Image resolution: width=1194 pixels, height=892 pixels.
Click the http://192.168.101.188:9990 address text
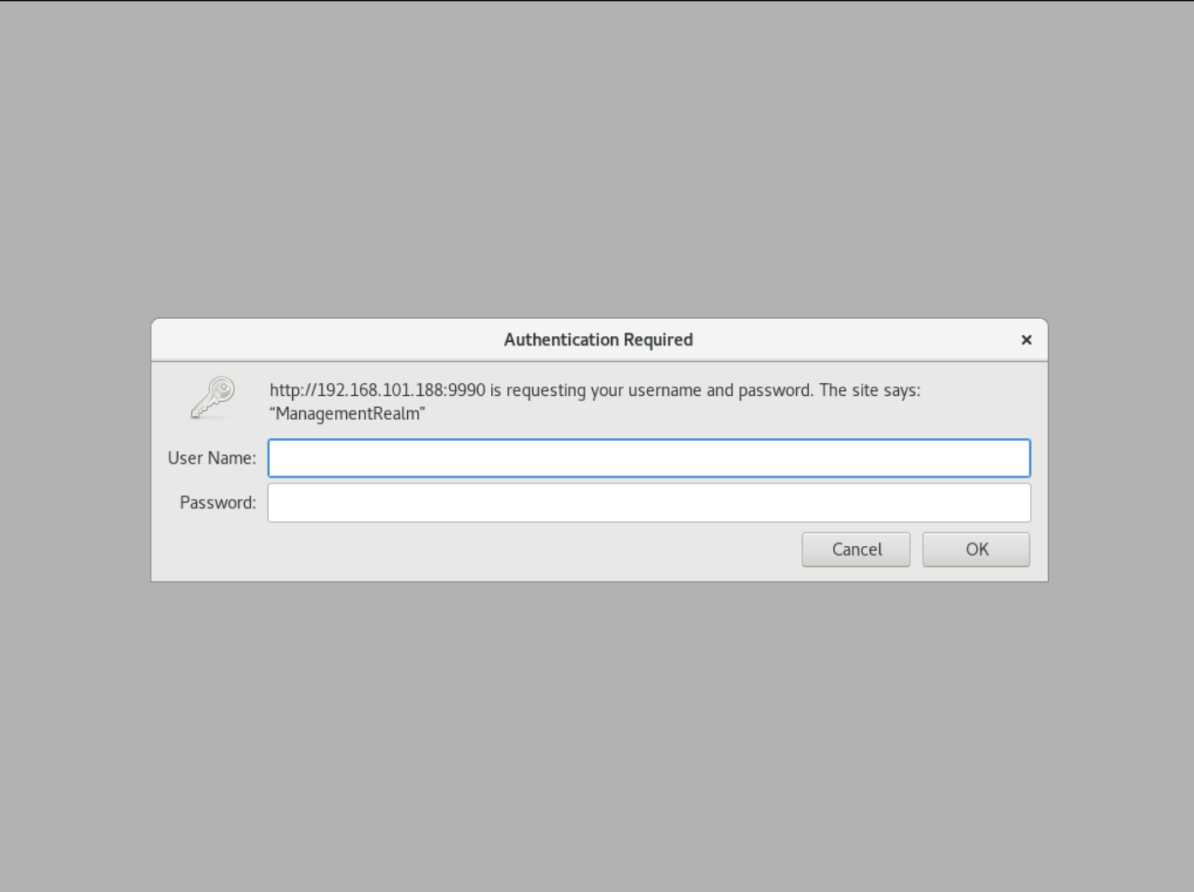pyautogui.click(x=377, y=390)
